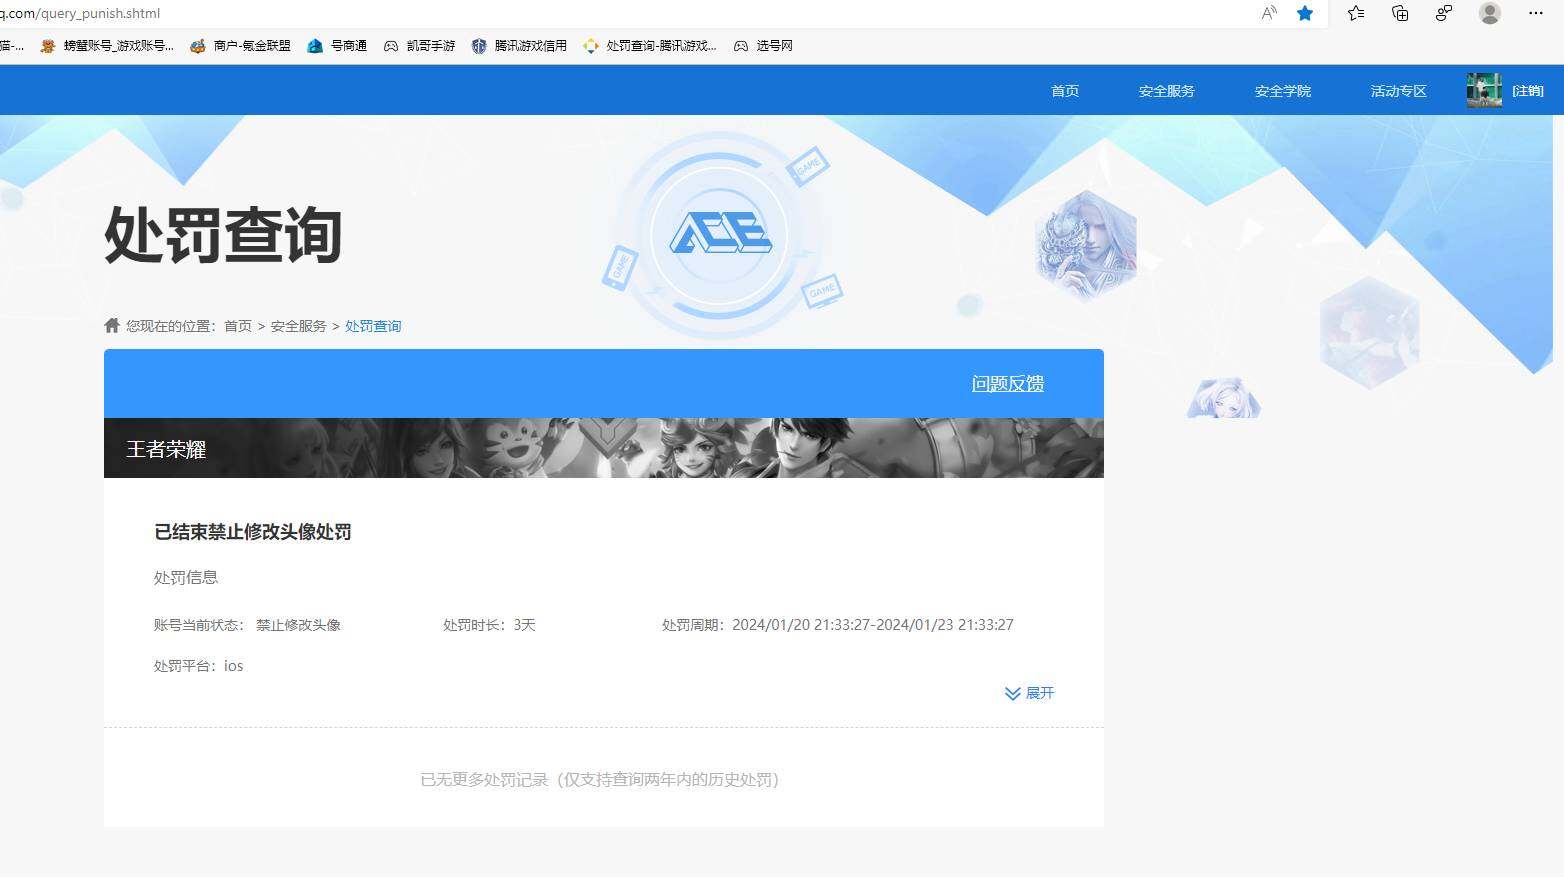Click the 号商通 bookmark icon

tap(315, 45)
